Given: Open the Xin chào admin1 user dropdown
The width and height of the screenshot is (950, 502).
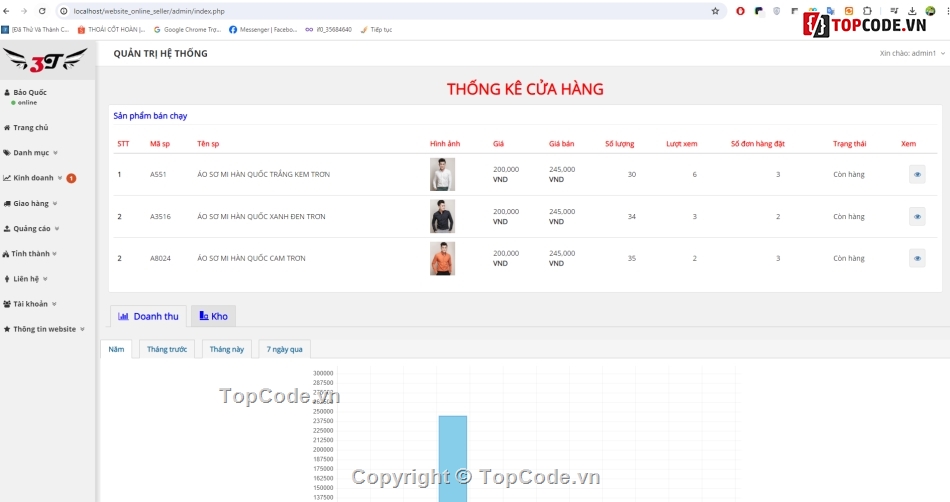Looking at the screenshot, I should point(912,53).
